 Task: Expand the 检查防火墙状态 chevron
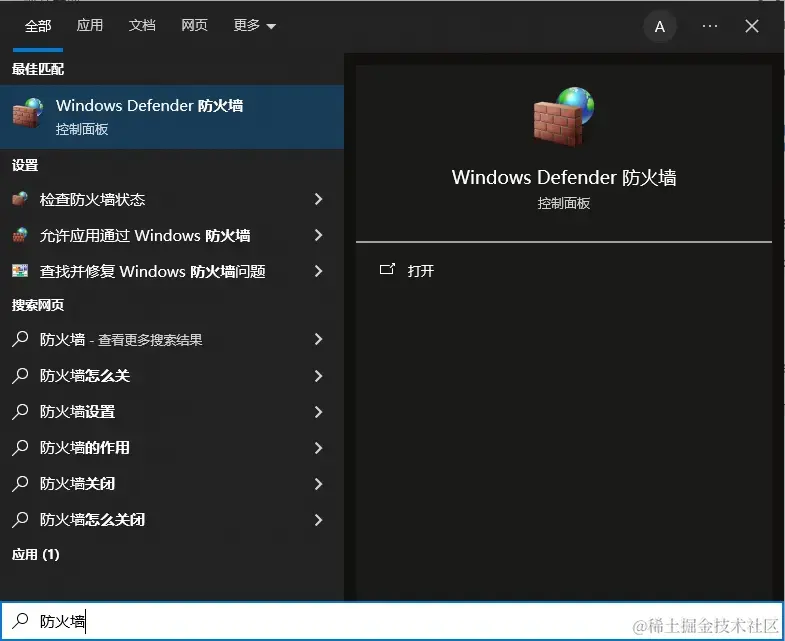318,199
